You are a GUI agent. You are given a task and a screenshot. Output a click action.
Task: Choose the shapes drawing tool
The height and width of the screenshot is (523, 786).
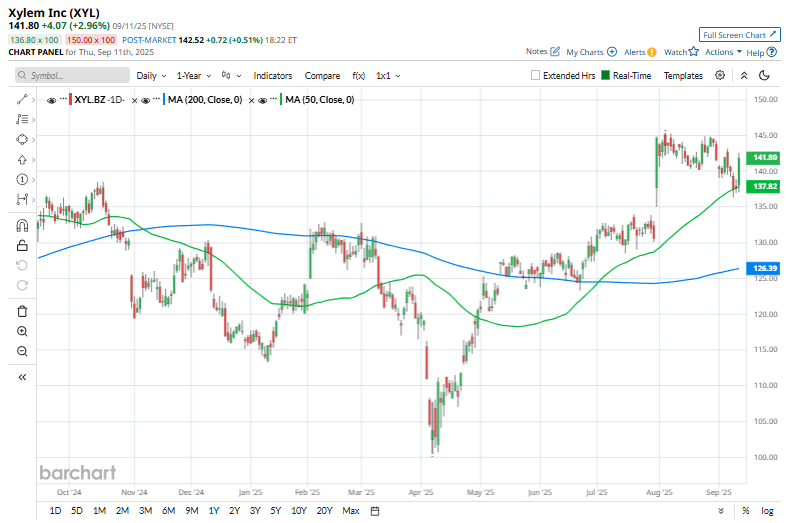coord(22,139)
